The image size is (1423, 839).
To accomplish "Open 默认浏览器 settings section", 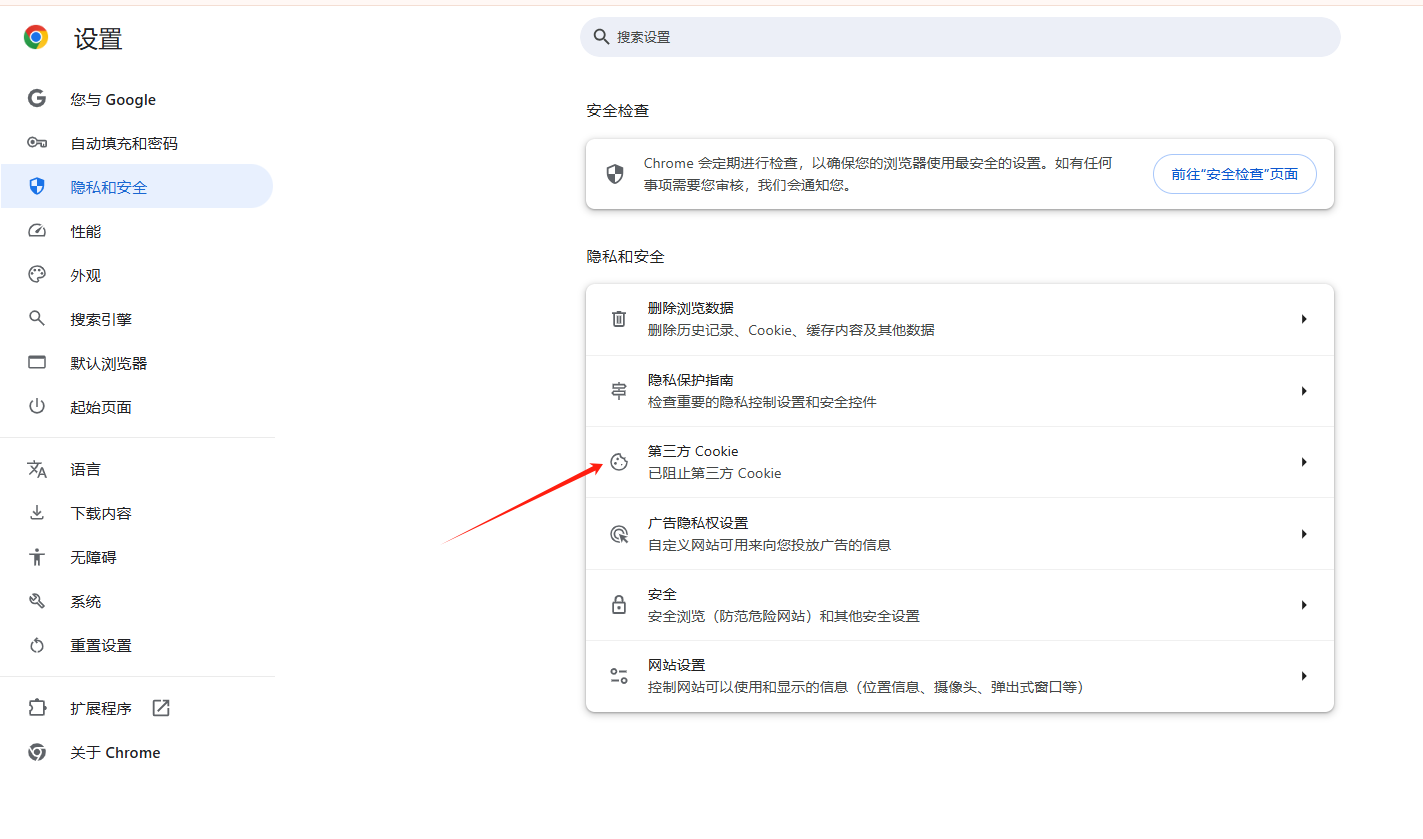I will [137, 363].
